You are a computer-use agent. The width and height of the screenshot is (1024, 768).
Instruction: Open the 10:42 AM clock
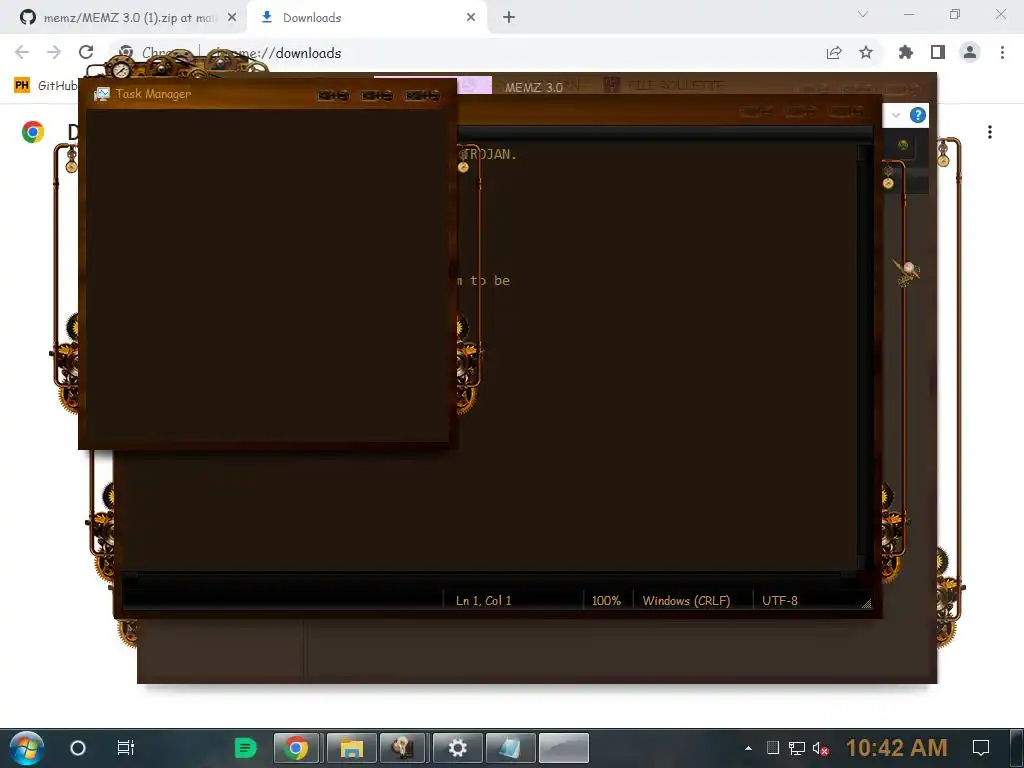coord(897,748)
